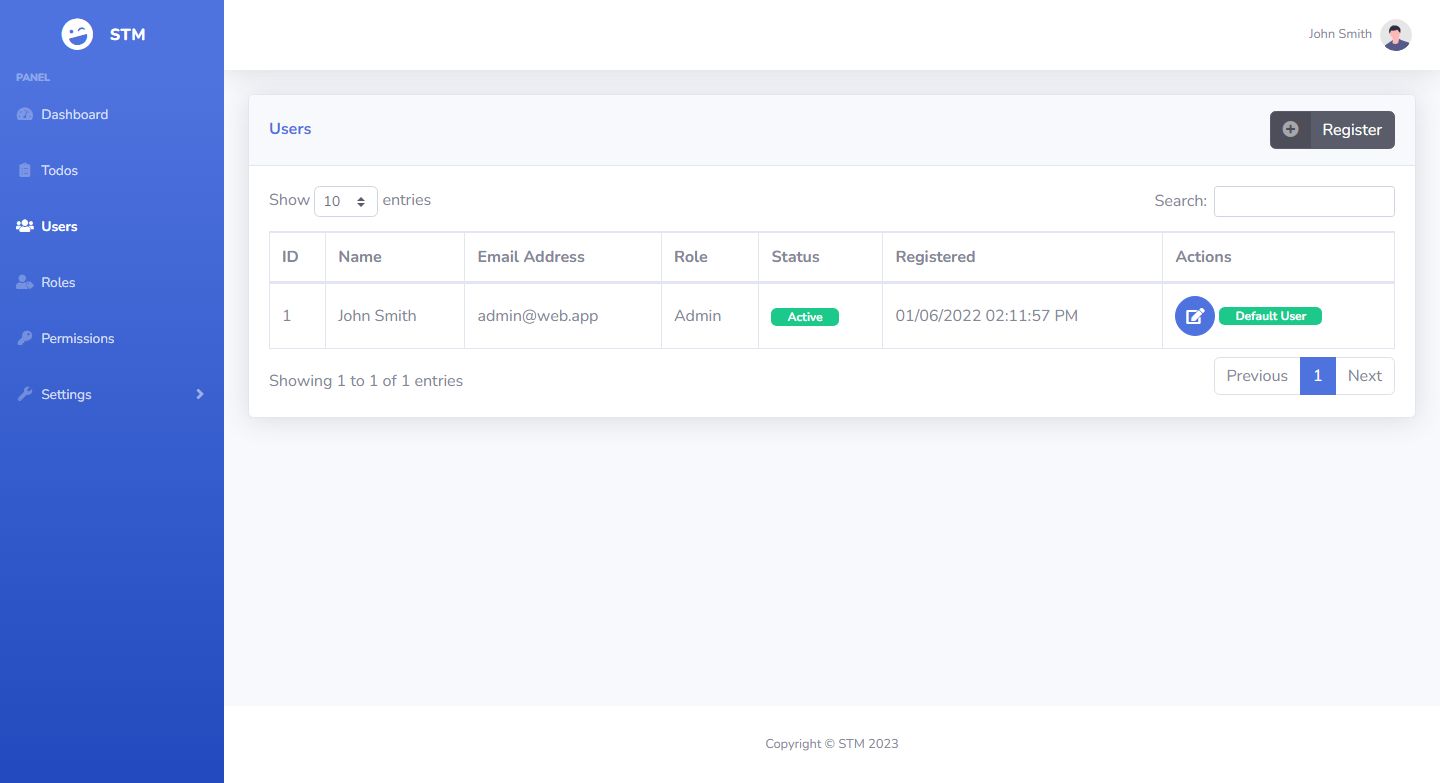The height and width of the screenshot is (783, 1440).
Task: Click the Users group icon in sidebar
Action: point(25,226)
